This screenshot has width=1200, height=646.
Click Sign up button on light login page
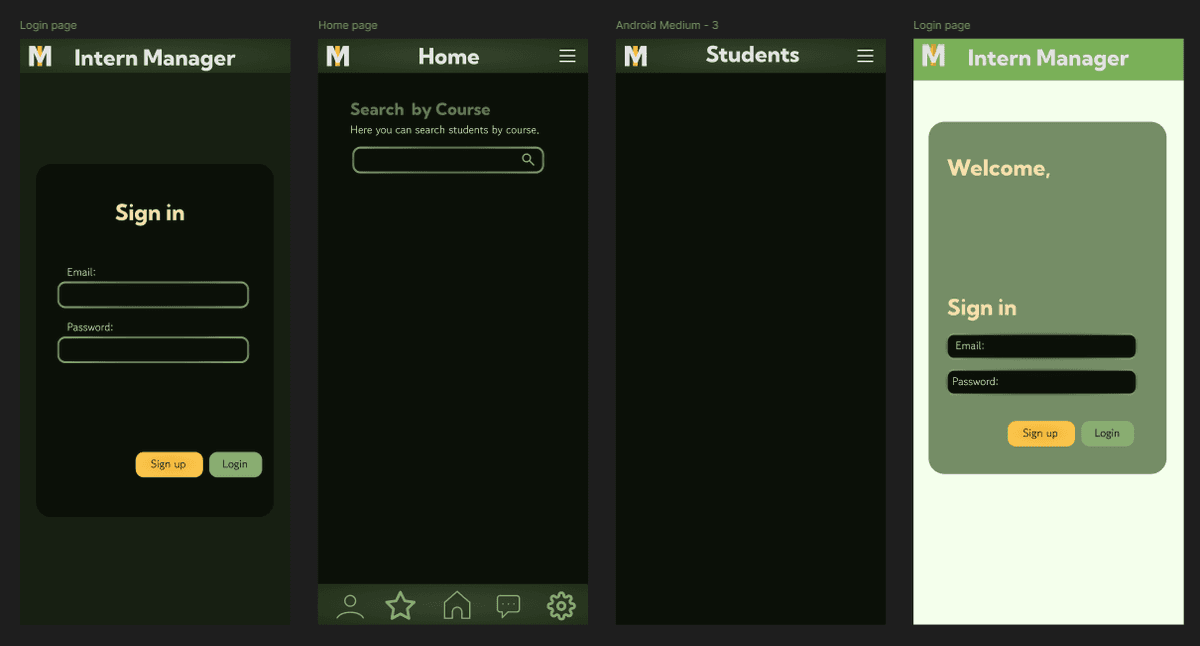click(x=1040, y=433)
